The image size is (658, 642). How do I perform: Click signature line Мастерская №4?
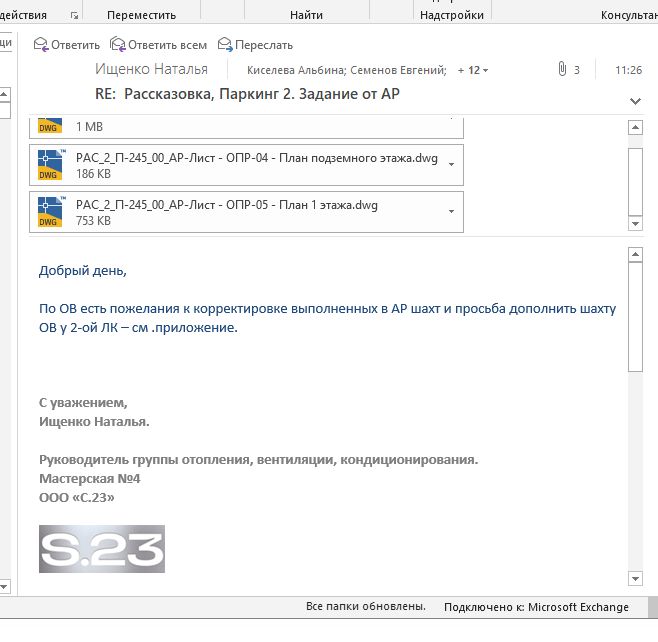pyautogui.click(x=89, y=478)
